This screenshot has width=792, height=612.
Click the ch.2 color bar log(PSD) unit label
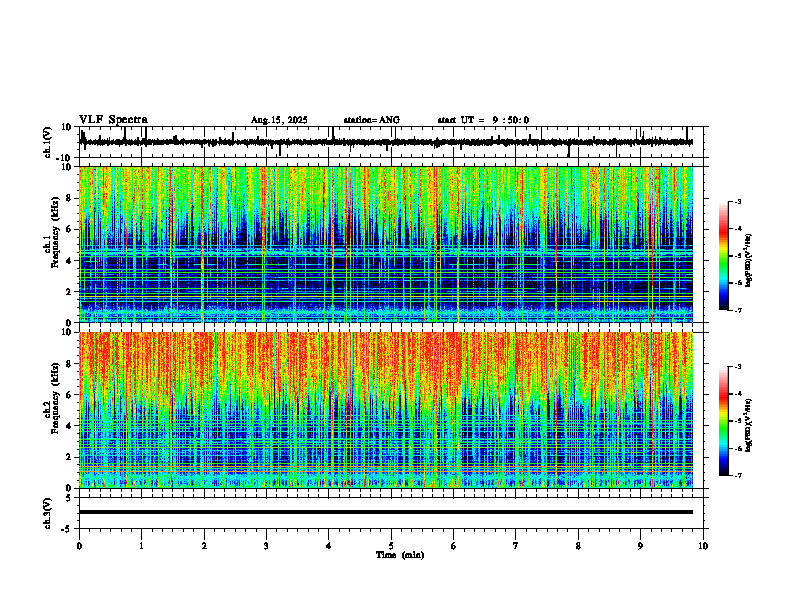749,426
